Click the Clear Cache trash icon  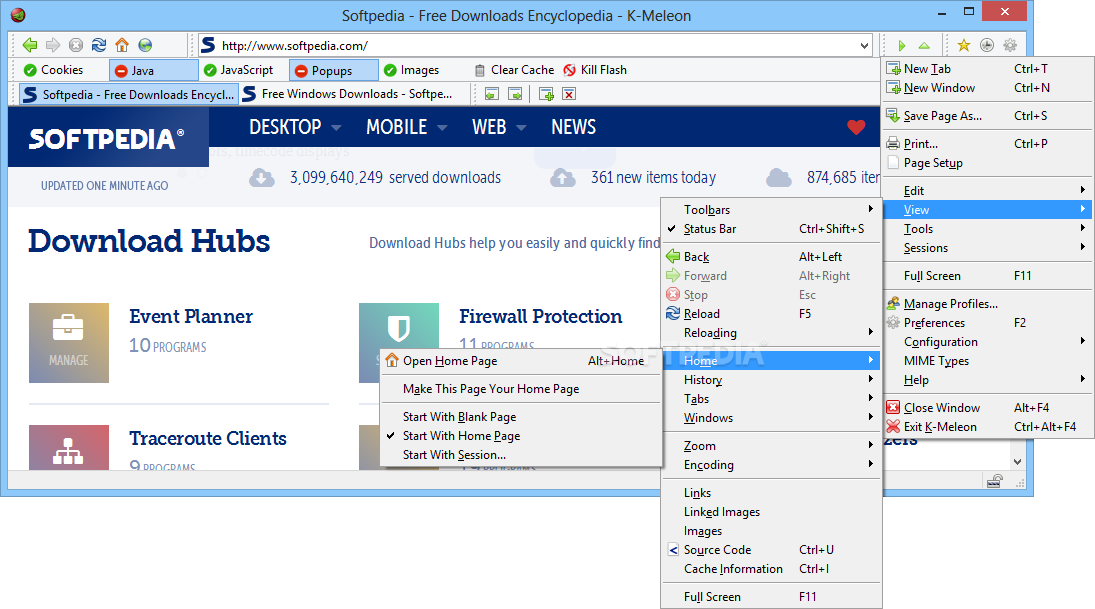[480, 70]
